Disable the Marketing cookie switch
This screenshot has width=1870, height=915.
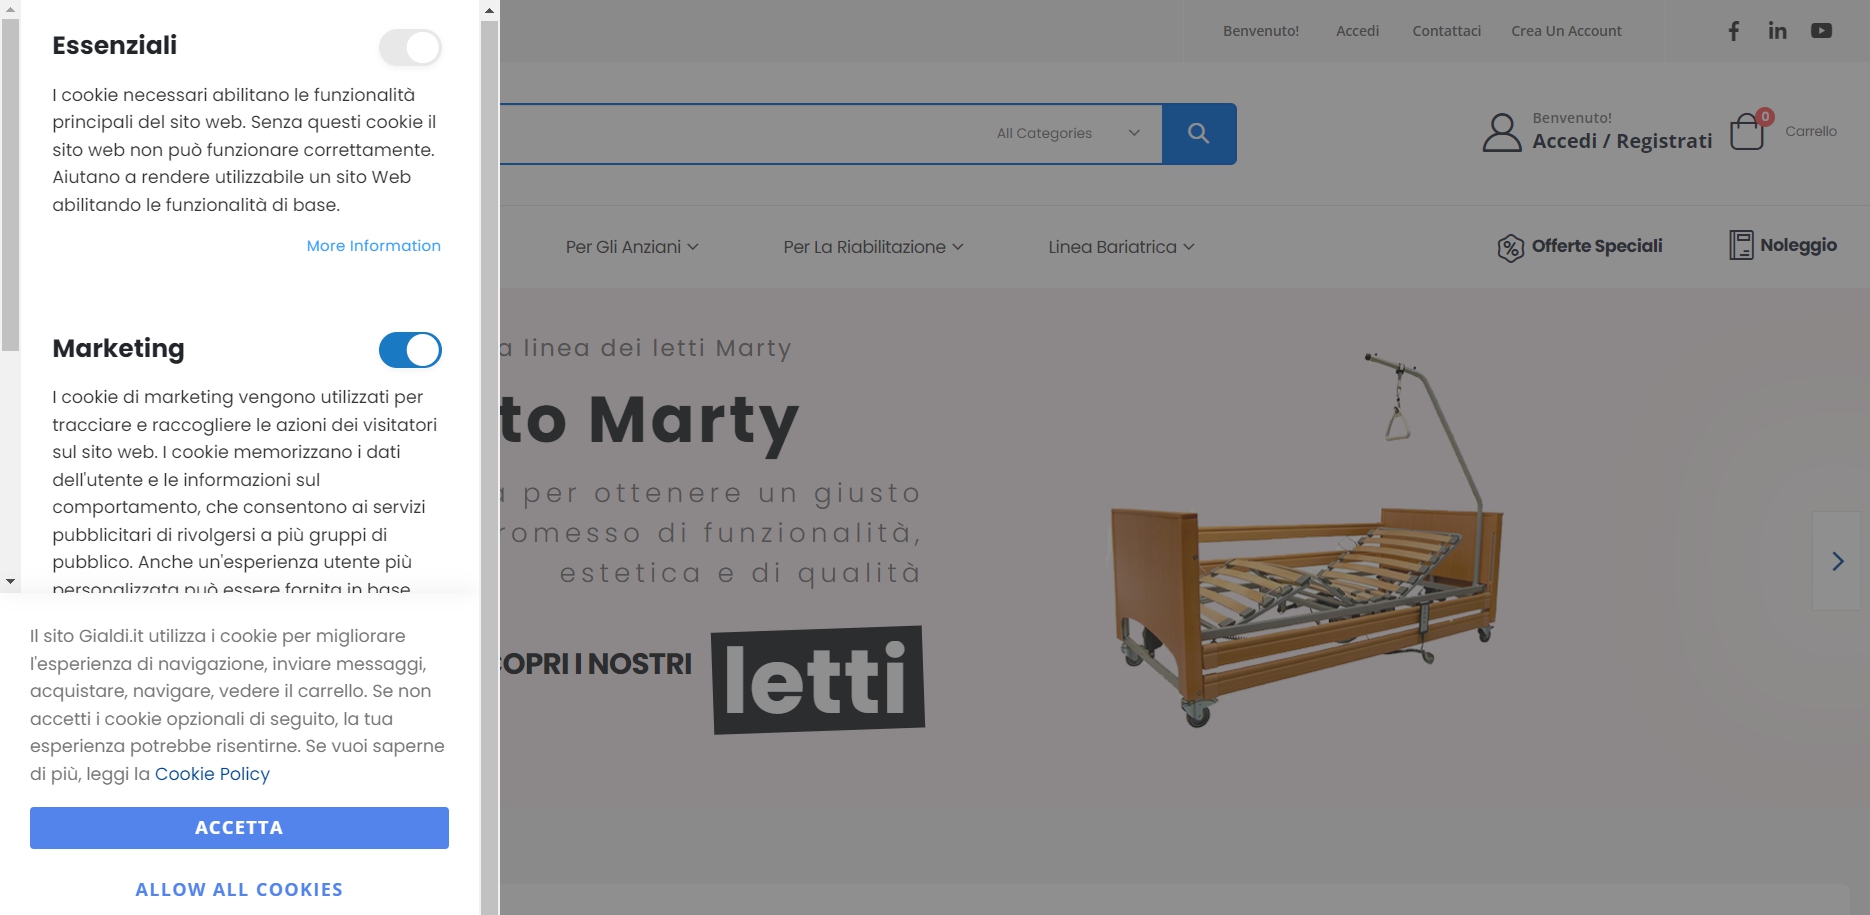[410, 350]
